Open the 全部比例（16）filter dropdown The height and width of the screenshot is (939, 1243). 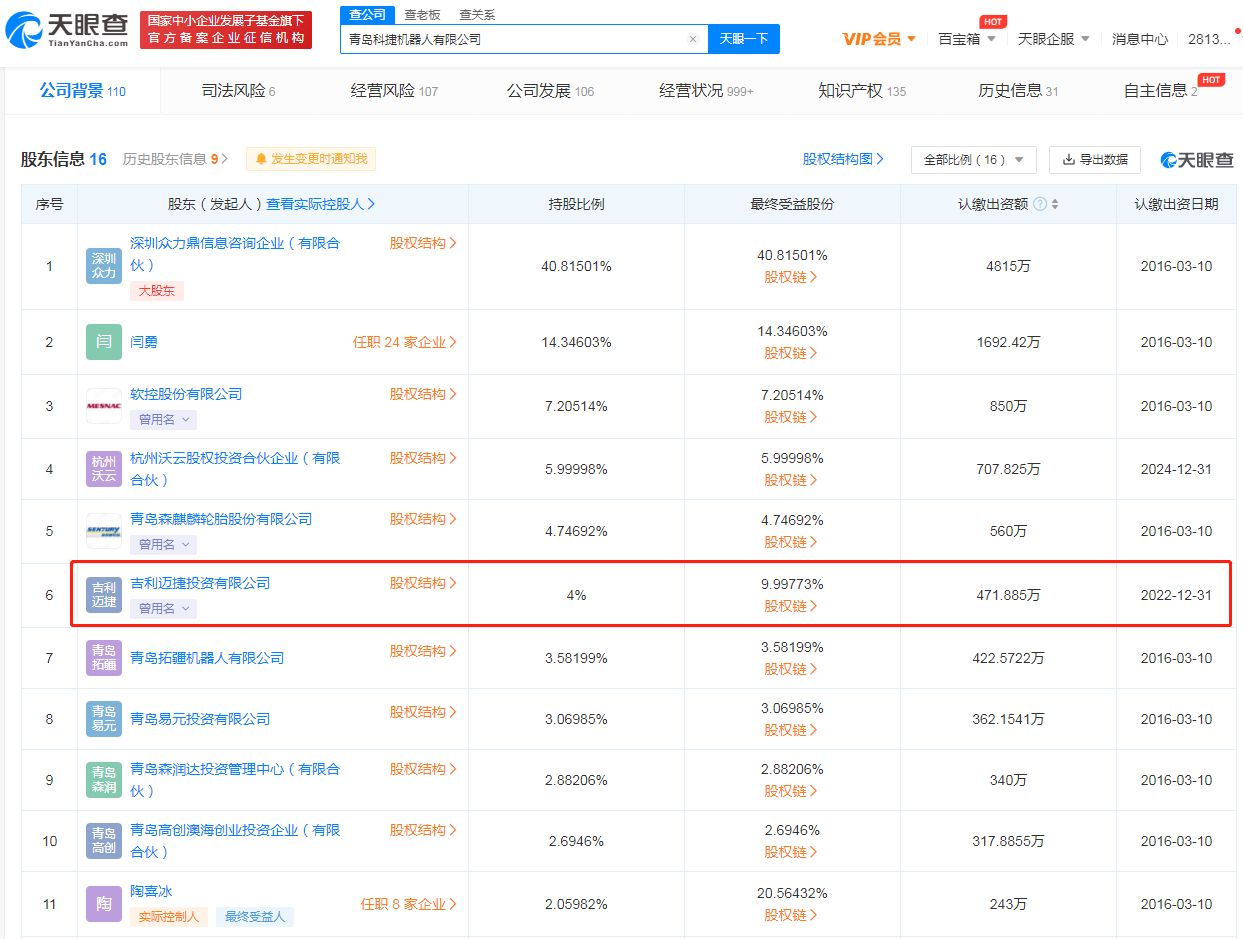pyautogui.click(x=973, y=160)
